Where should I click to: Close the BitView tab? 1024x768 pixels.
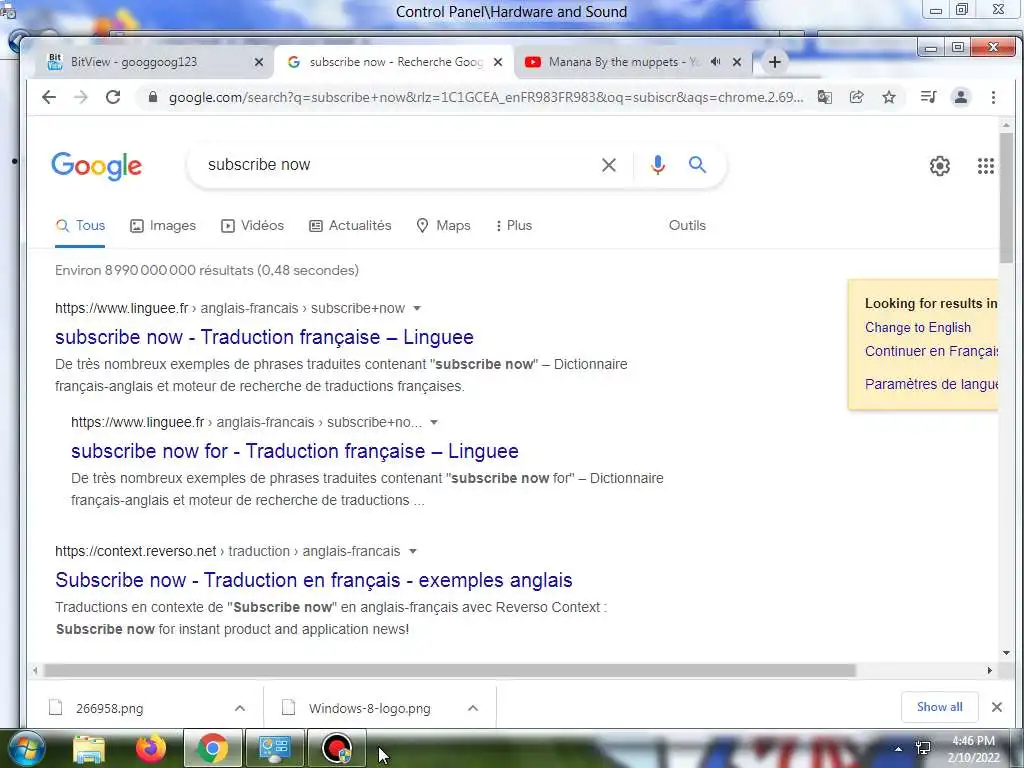click(x=259, y=62)
